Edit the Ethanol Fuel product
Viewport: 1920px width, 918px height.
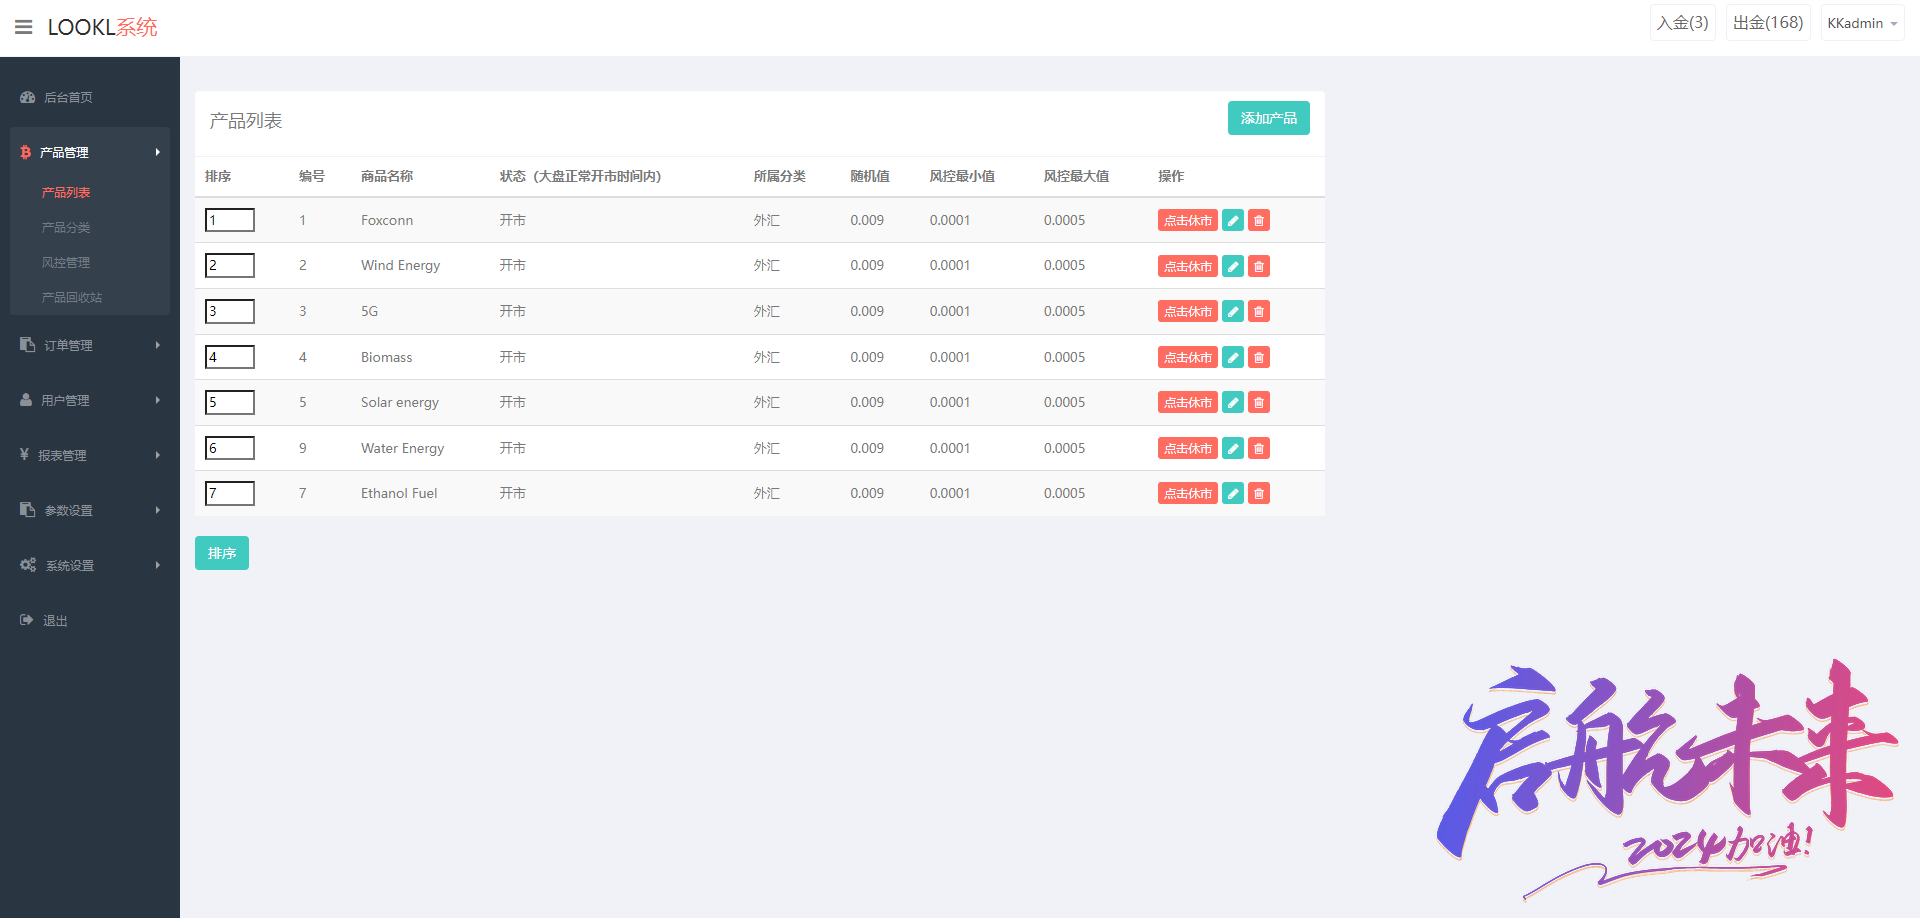pos(1233,494)
